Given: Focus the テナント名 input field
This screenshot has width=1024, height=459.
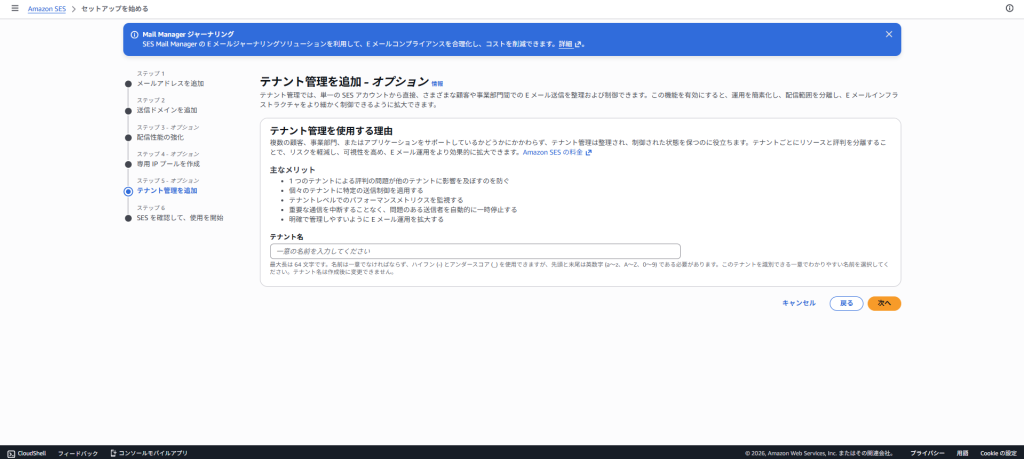Looking at the screenshot, I should [475, 251].
